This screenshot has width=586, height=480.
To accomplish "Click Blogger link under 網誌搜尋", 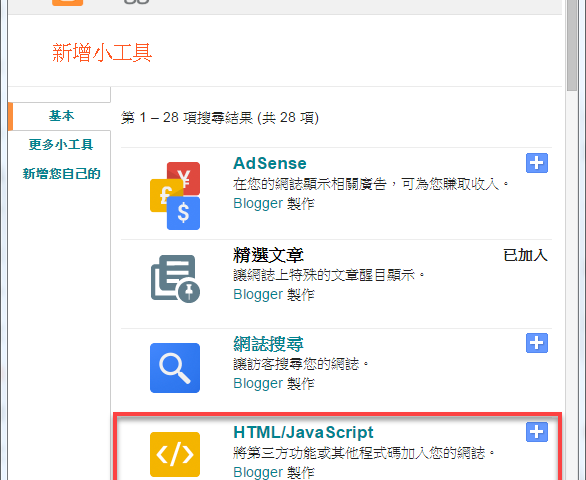I will click(x=258, y=384).
